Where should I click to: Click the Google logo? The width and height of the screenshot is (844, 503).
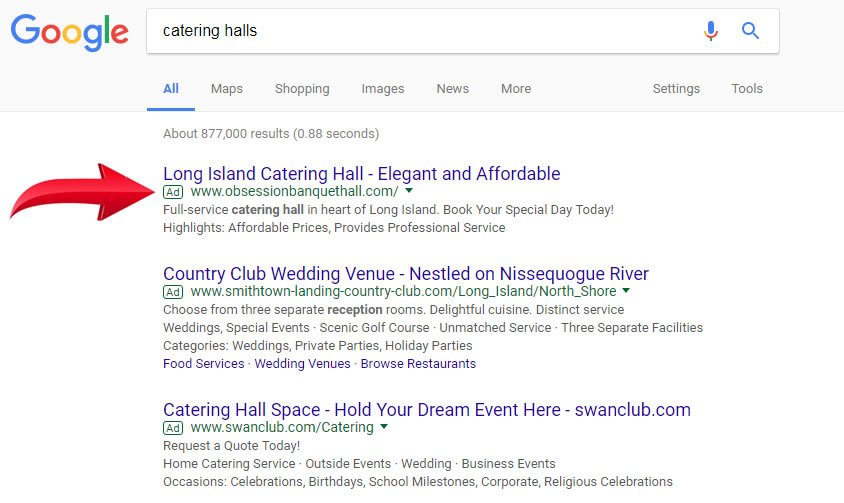tap(69, 32)
